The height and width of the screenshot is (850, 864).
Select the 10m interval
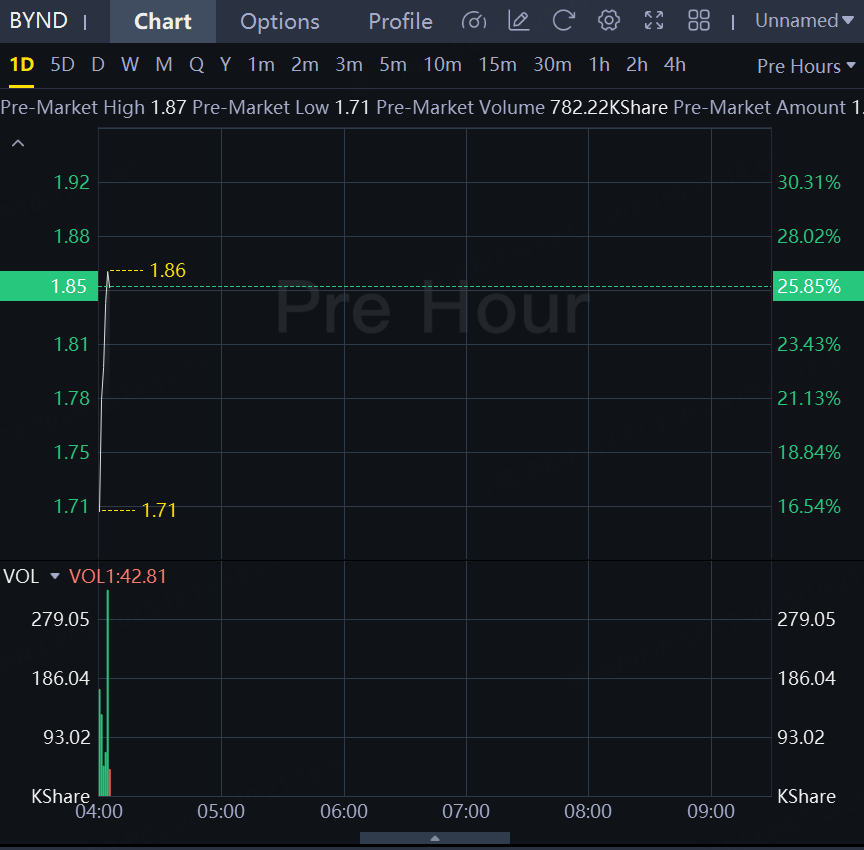coord(442,65)
